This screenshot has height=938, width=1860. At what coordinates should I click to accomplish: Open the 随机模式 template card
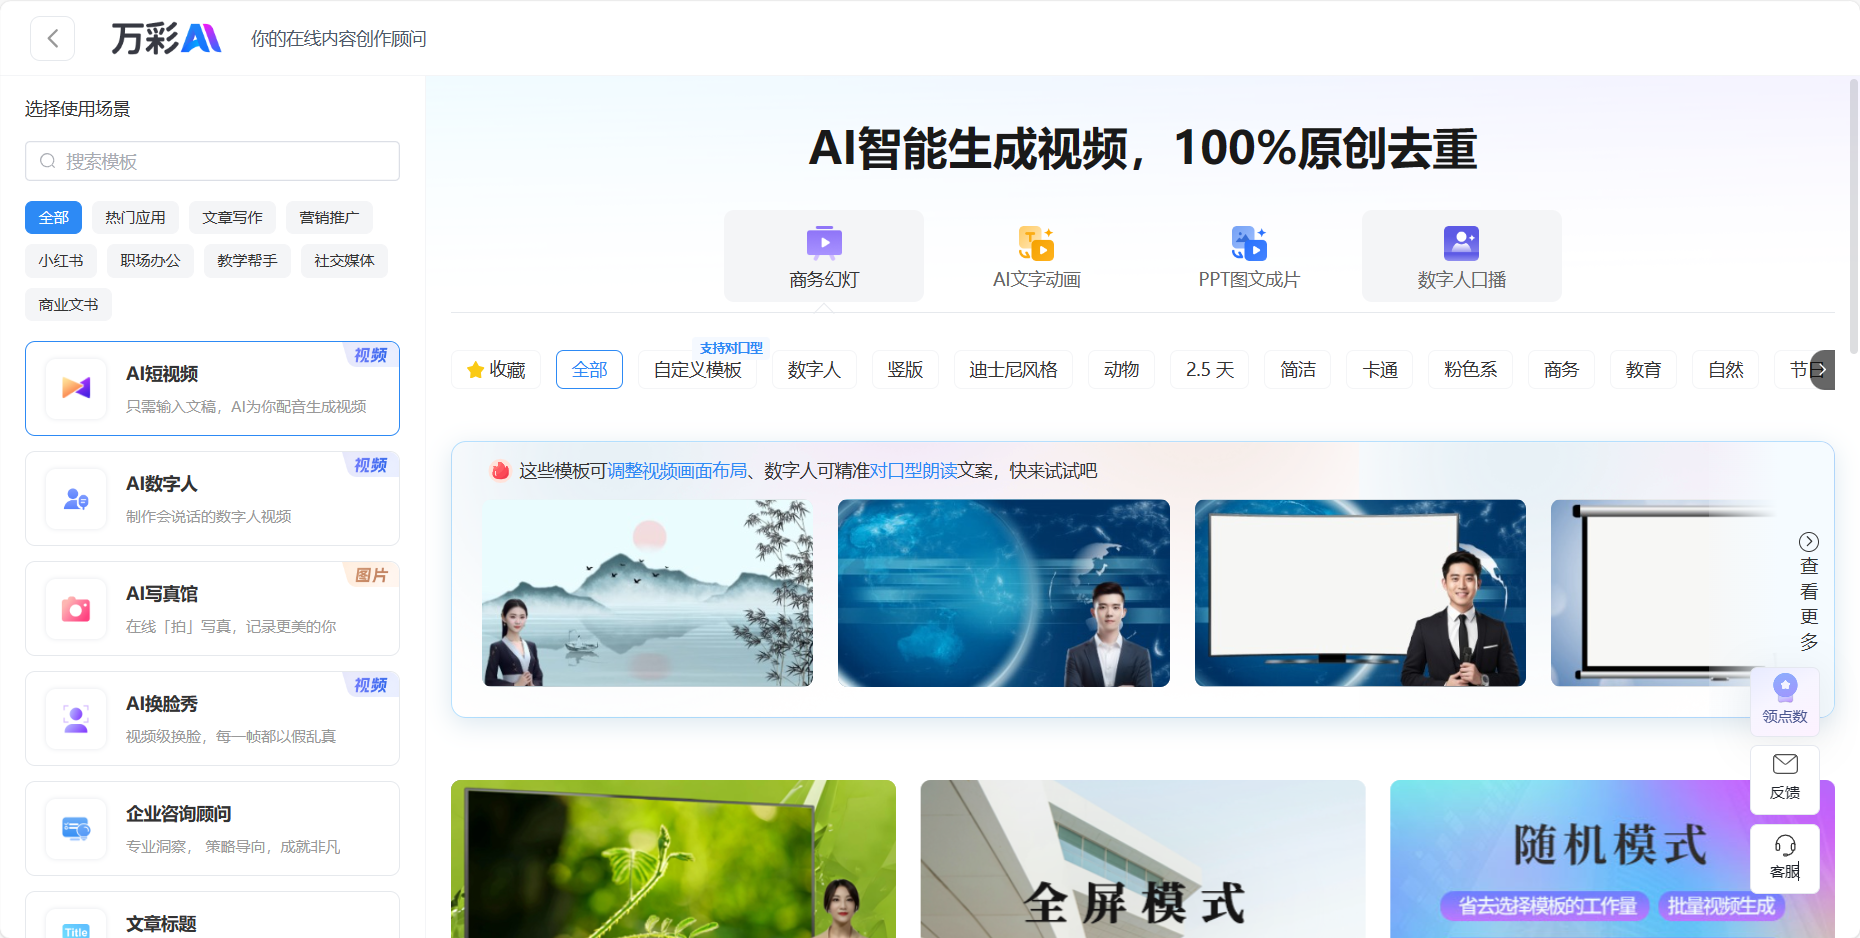[x=1611, y=859]
